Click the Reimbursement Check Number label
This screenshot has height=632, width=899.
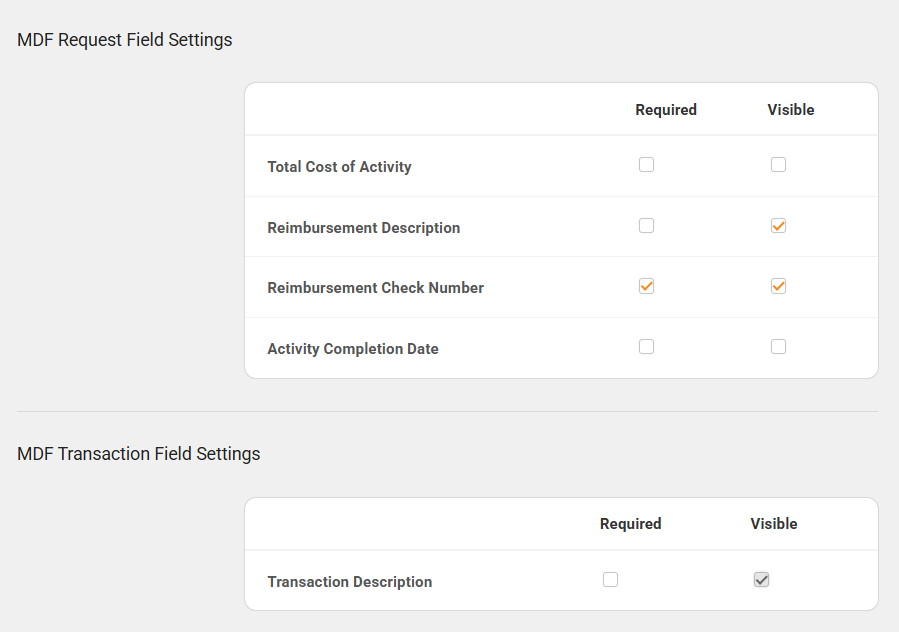click(x=375, y=288)
